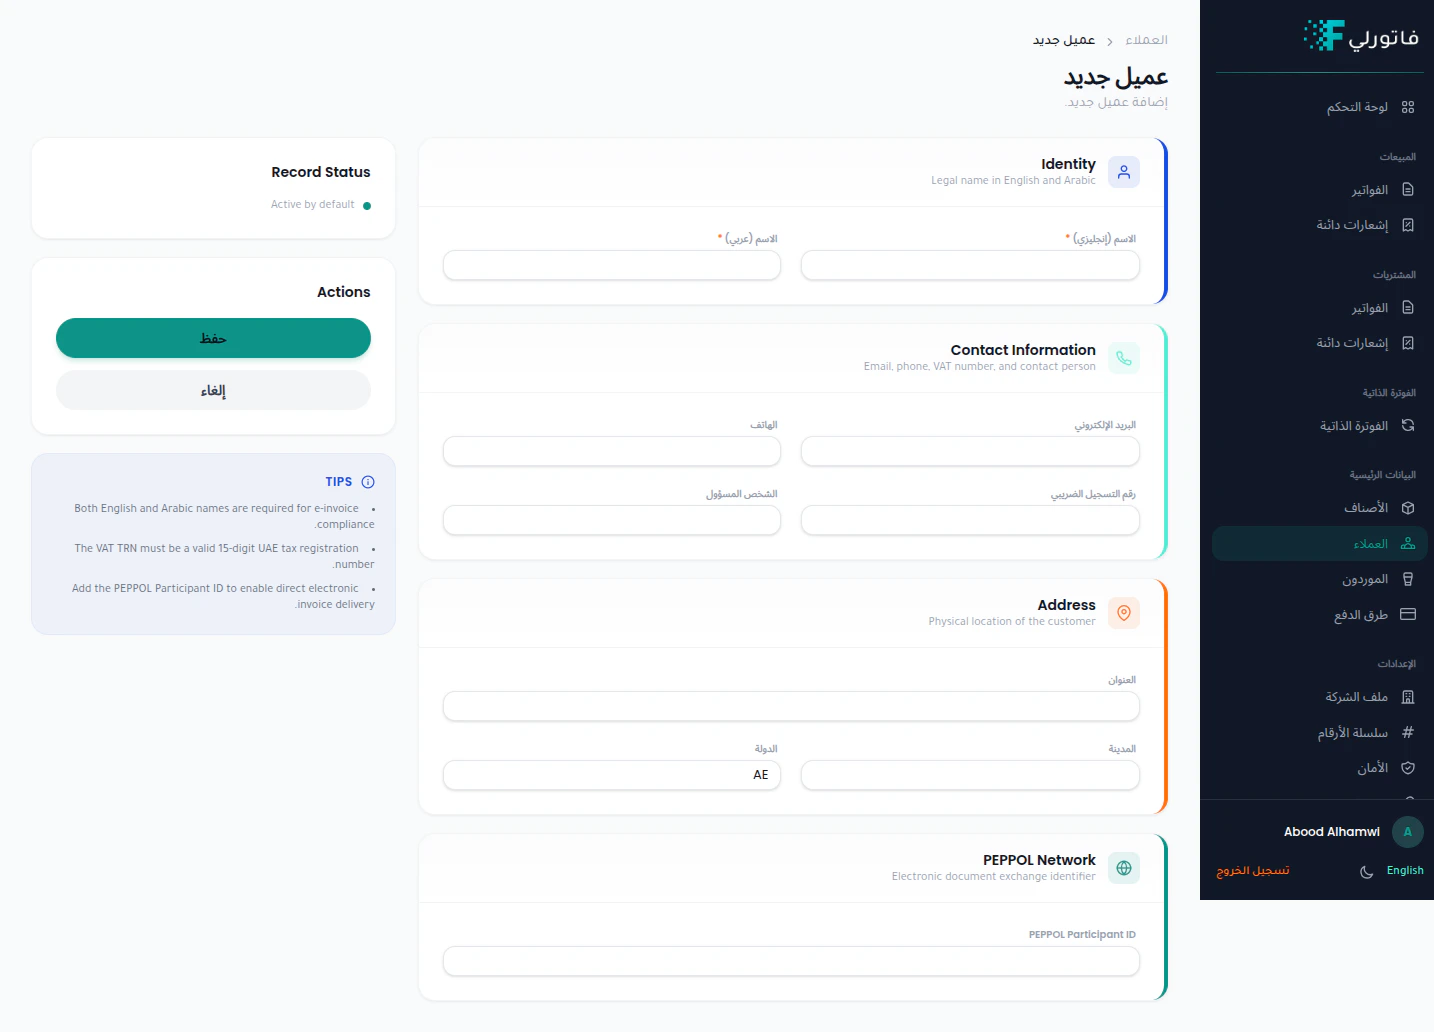This screenshot has width=1434, height=1032.
Task: Focus الشخص المسؤول contact field
Action: coord(612,520)
